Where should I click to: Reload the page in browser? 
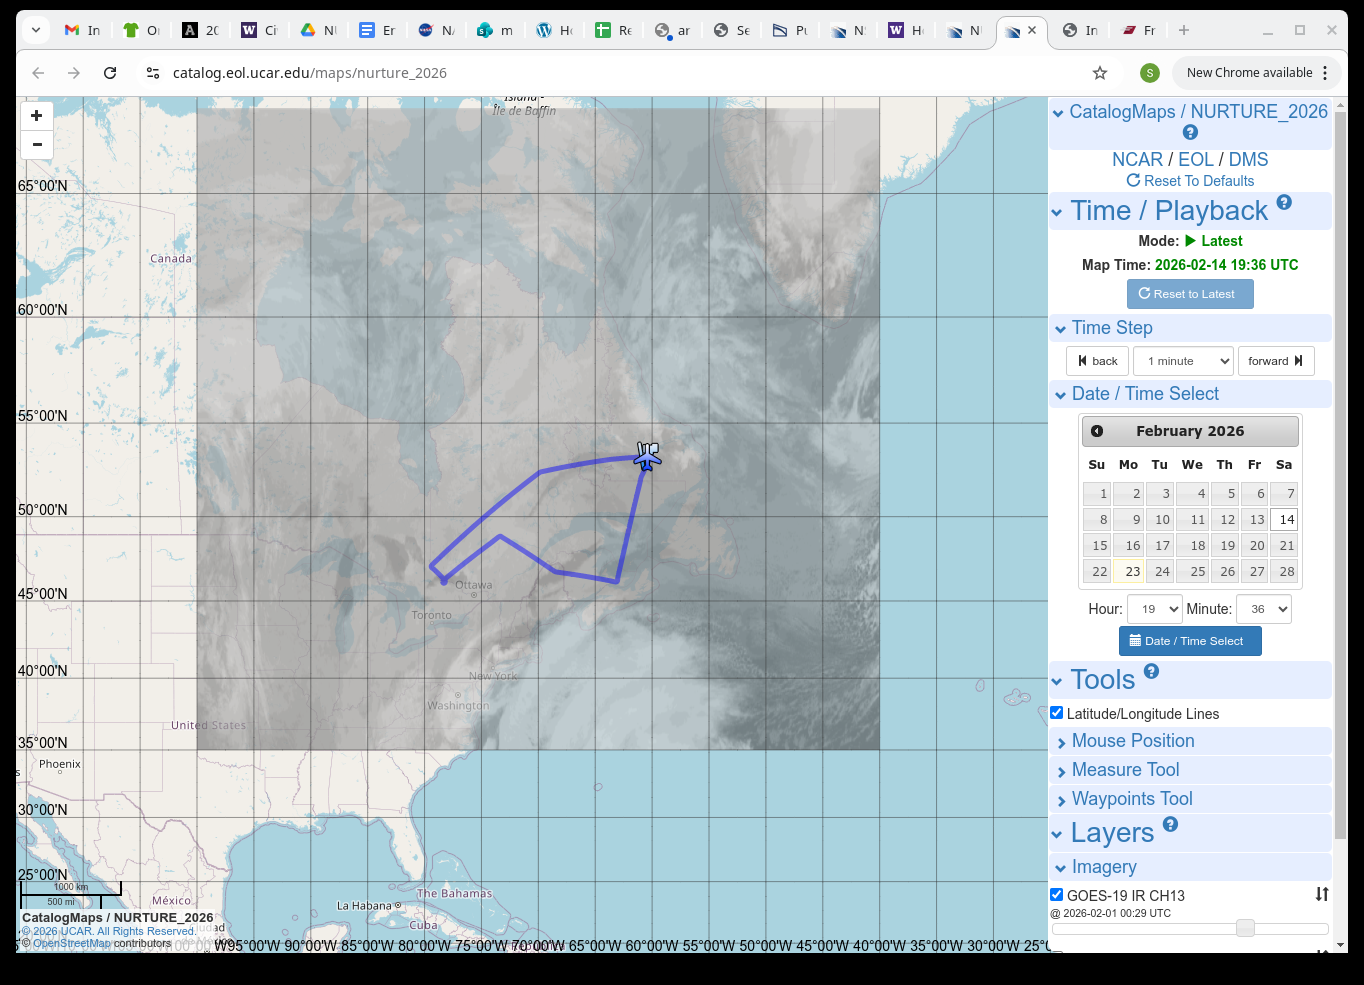tap(110, 73)
